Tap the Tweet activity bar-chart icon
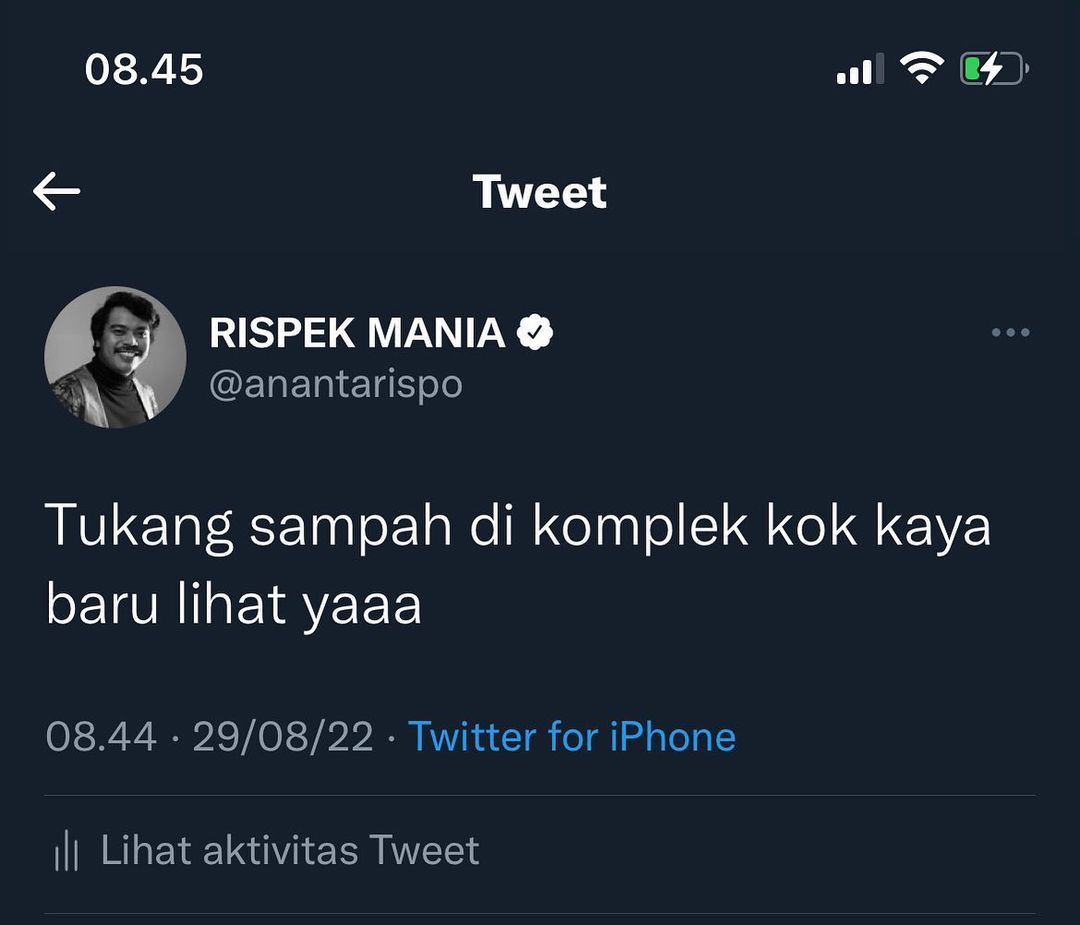This screenshot has width=1080, height=925. (x=67, y=852)
